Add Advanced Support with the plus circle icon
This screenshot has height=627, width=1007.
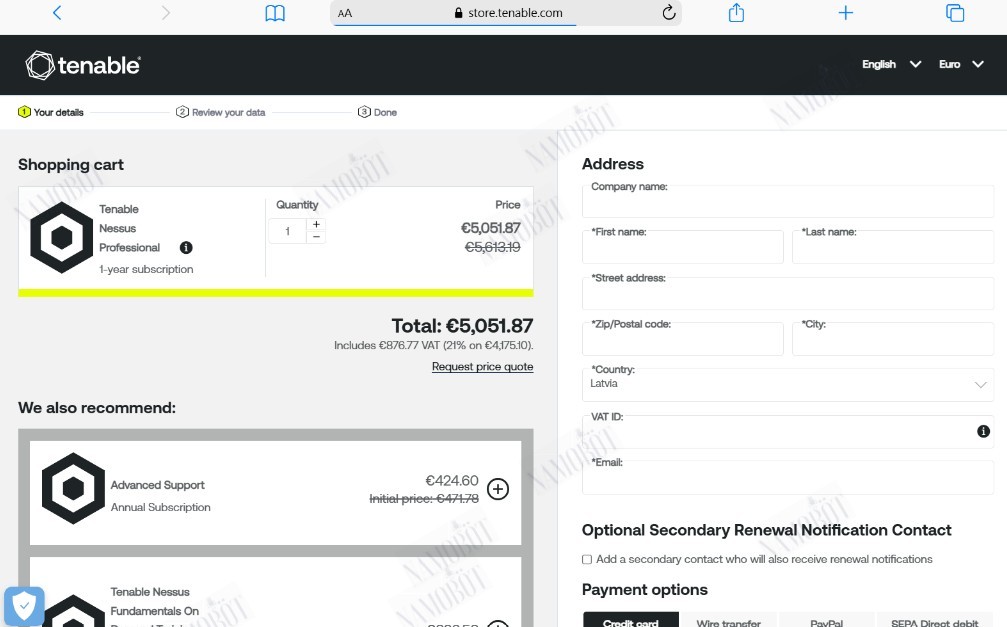498,489
